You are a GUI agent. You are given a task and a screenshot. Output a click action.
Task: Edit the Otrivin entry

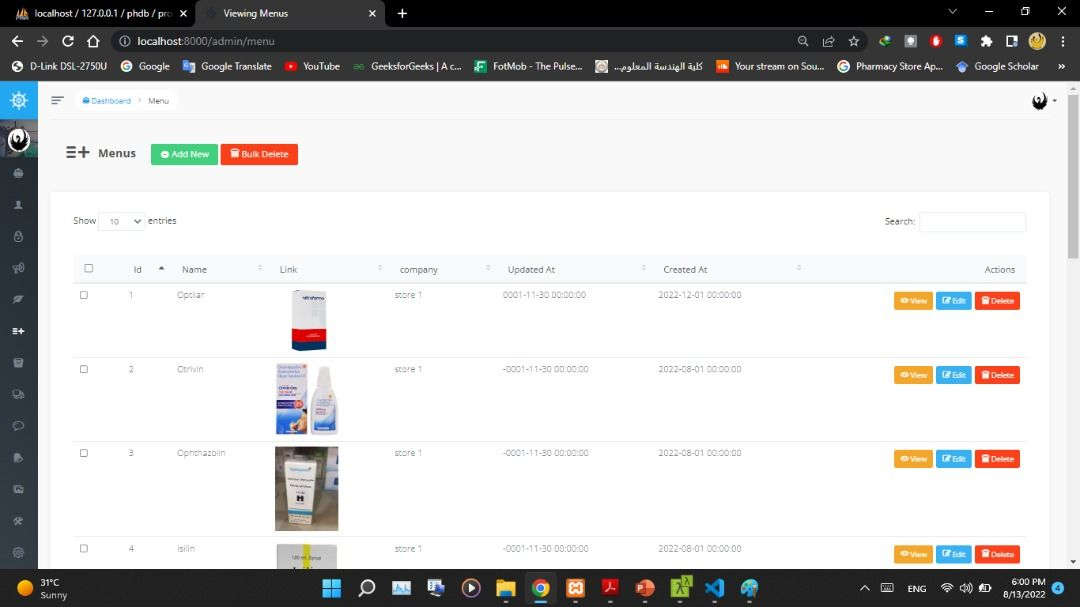click(953, 375)
